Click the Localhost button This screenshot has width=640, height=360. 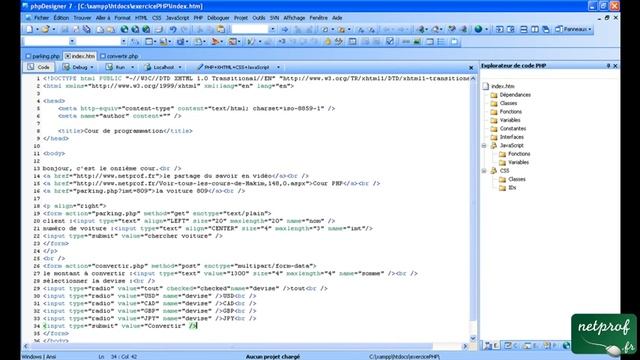click(160, 67)
